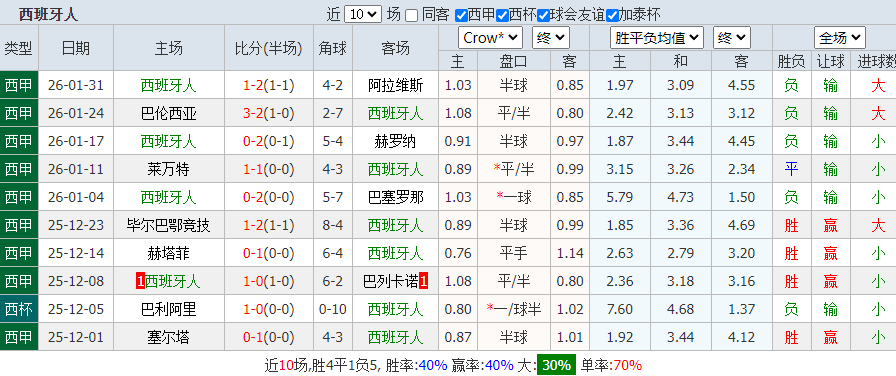Click the date 25-12-01
The height and width of the screenshot is (376, 896).
point(76,337)
